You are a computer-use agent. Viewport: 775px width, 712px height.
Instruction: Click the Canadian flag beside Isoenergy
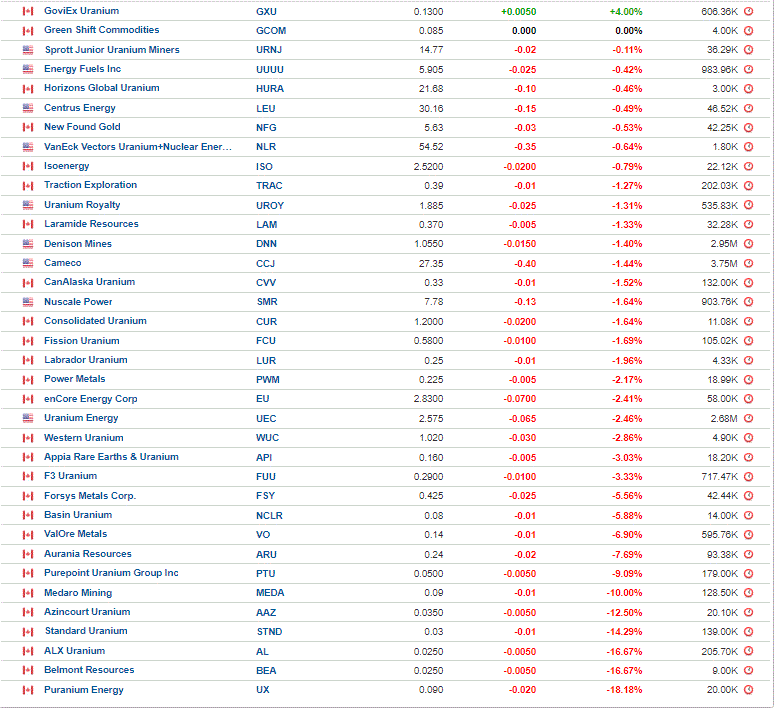[28, 167]
